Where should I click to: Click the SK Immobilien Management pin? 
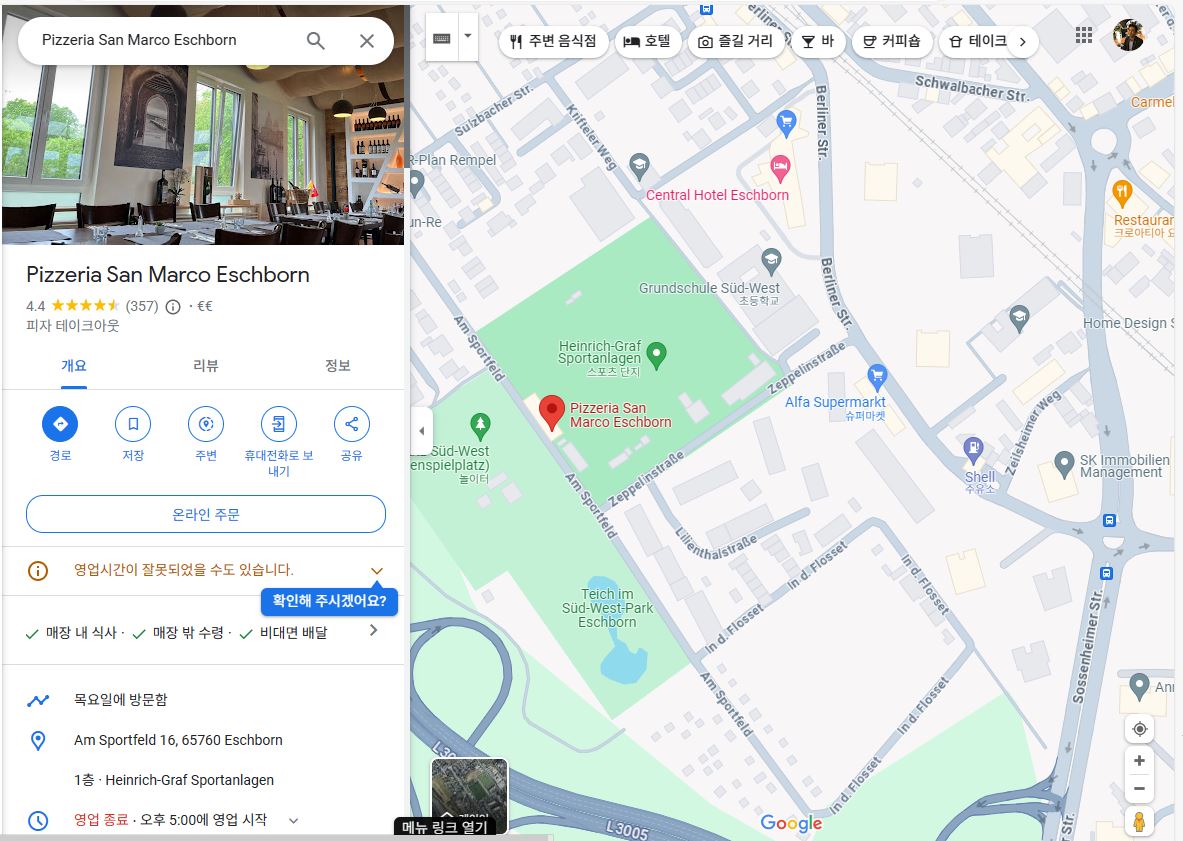tap(1064, 464)
